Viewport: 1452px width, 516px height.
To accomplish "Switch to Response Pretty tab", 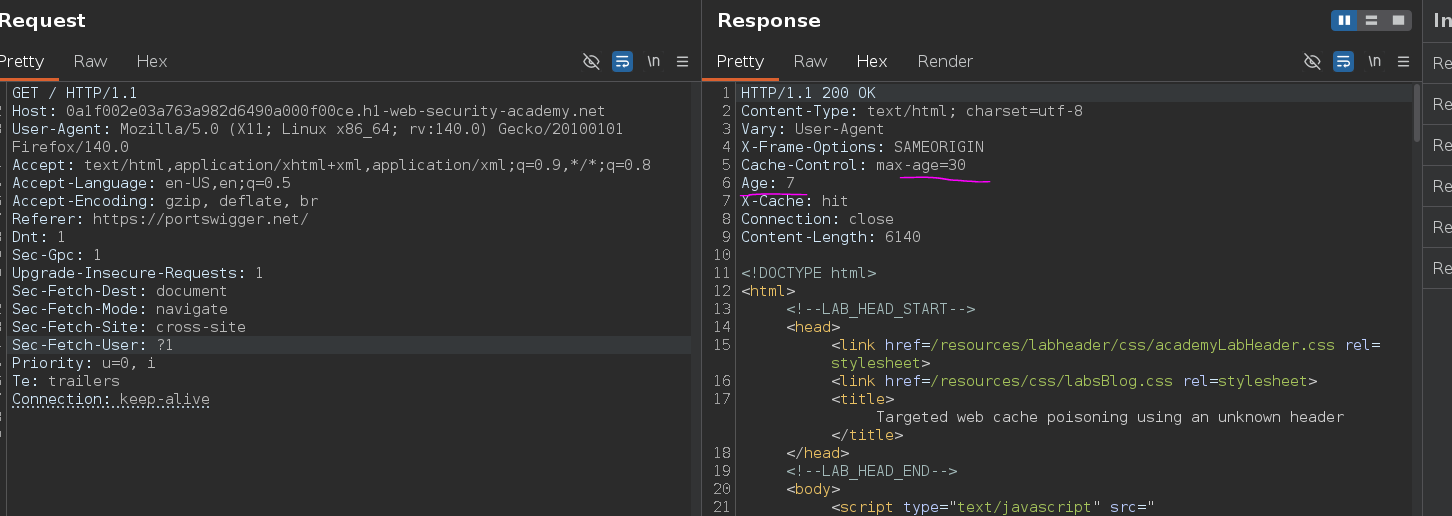I will pos(740,61).
